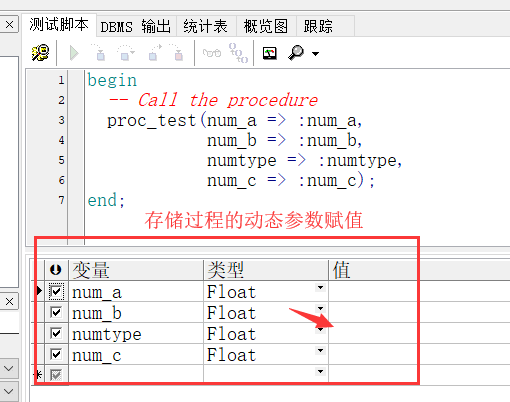
Task: Open the type dropdown in the empty new row
Action: point(320,371)
